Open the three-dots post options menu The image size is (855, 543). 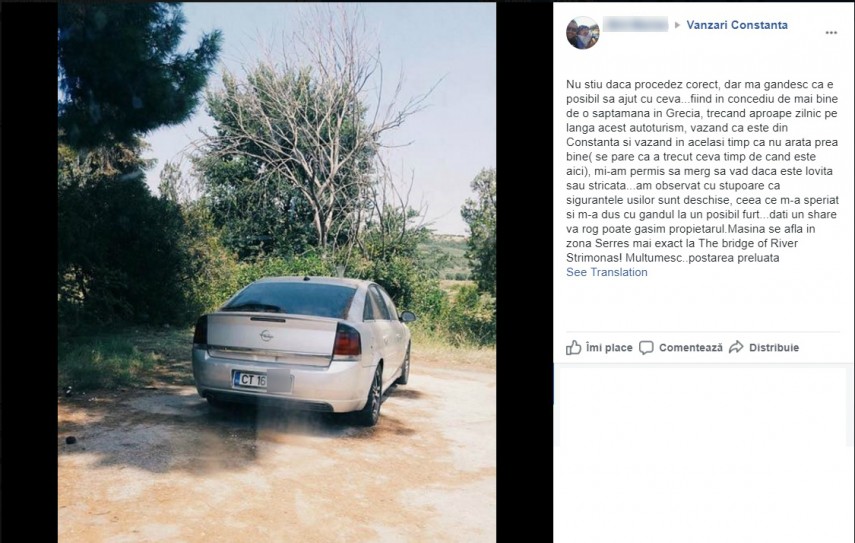point(831,33)
